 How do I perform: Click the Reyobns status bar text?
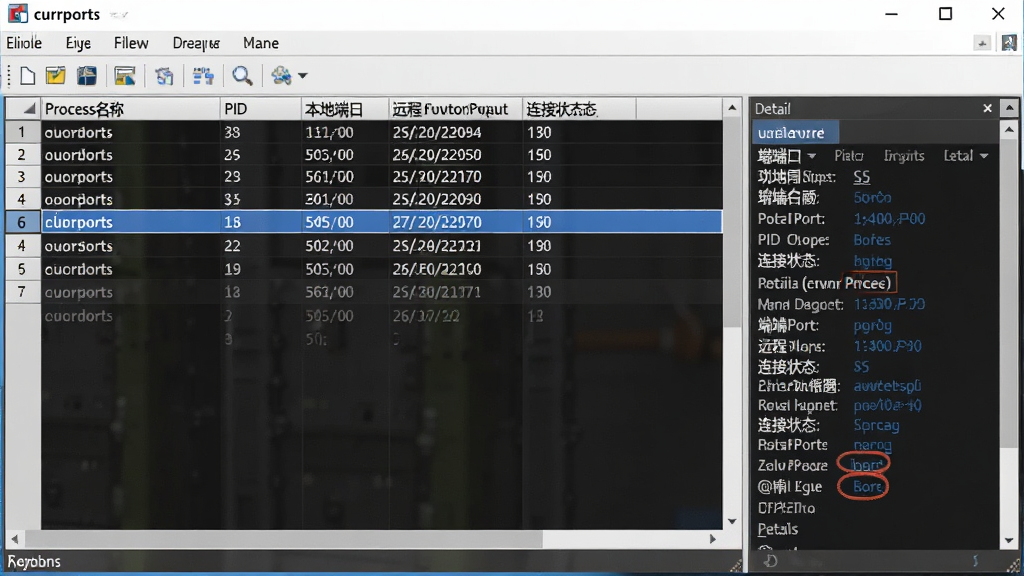(x=34, y=562)
